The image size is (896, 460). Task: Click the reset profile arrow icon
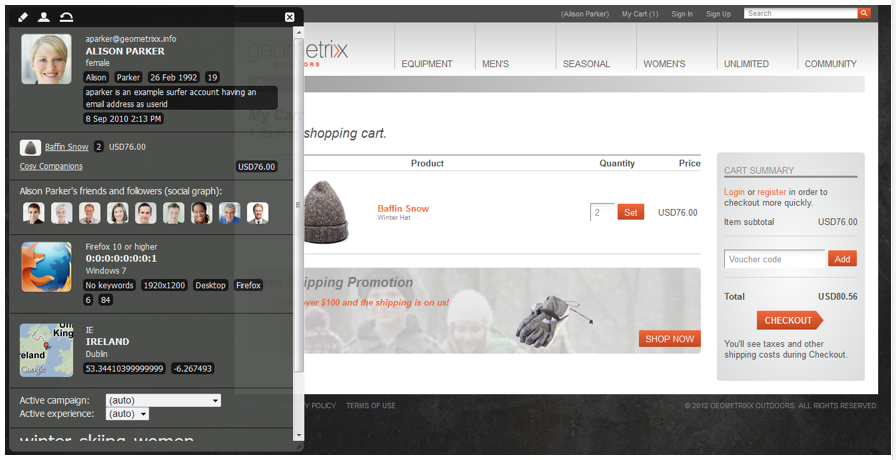pyautogui.click(x=66, y=17)
